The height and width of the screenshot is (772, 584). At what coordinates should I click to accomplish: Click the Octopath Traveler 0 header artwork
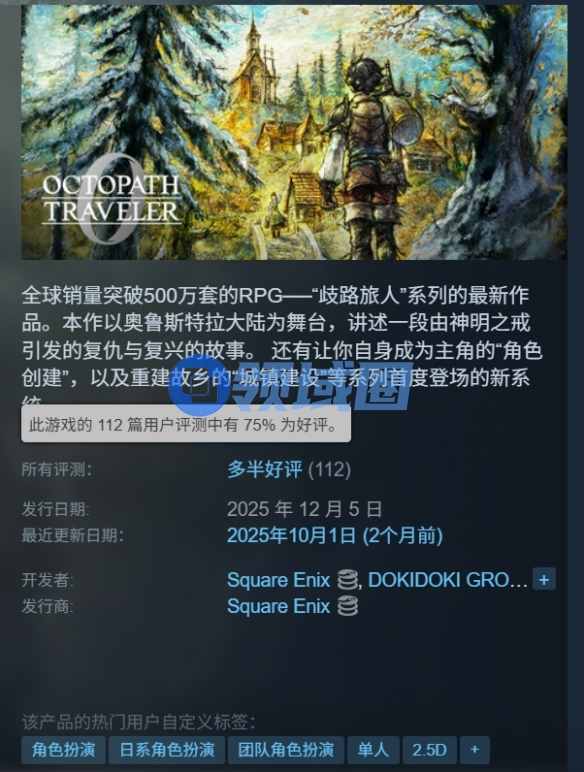pyautogui.click(x=294, y=132)
